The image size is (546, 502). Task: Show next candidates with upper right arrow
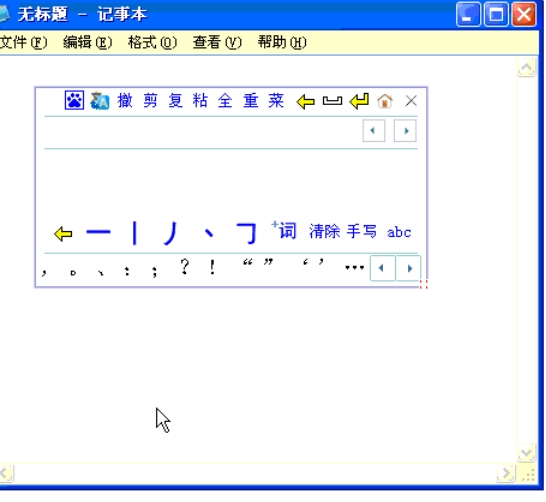click(x=405, y=131)
